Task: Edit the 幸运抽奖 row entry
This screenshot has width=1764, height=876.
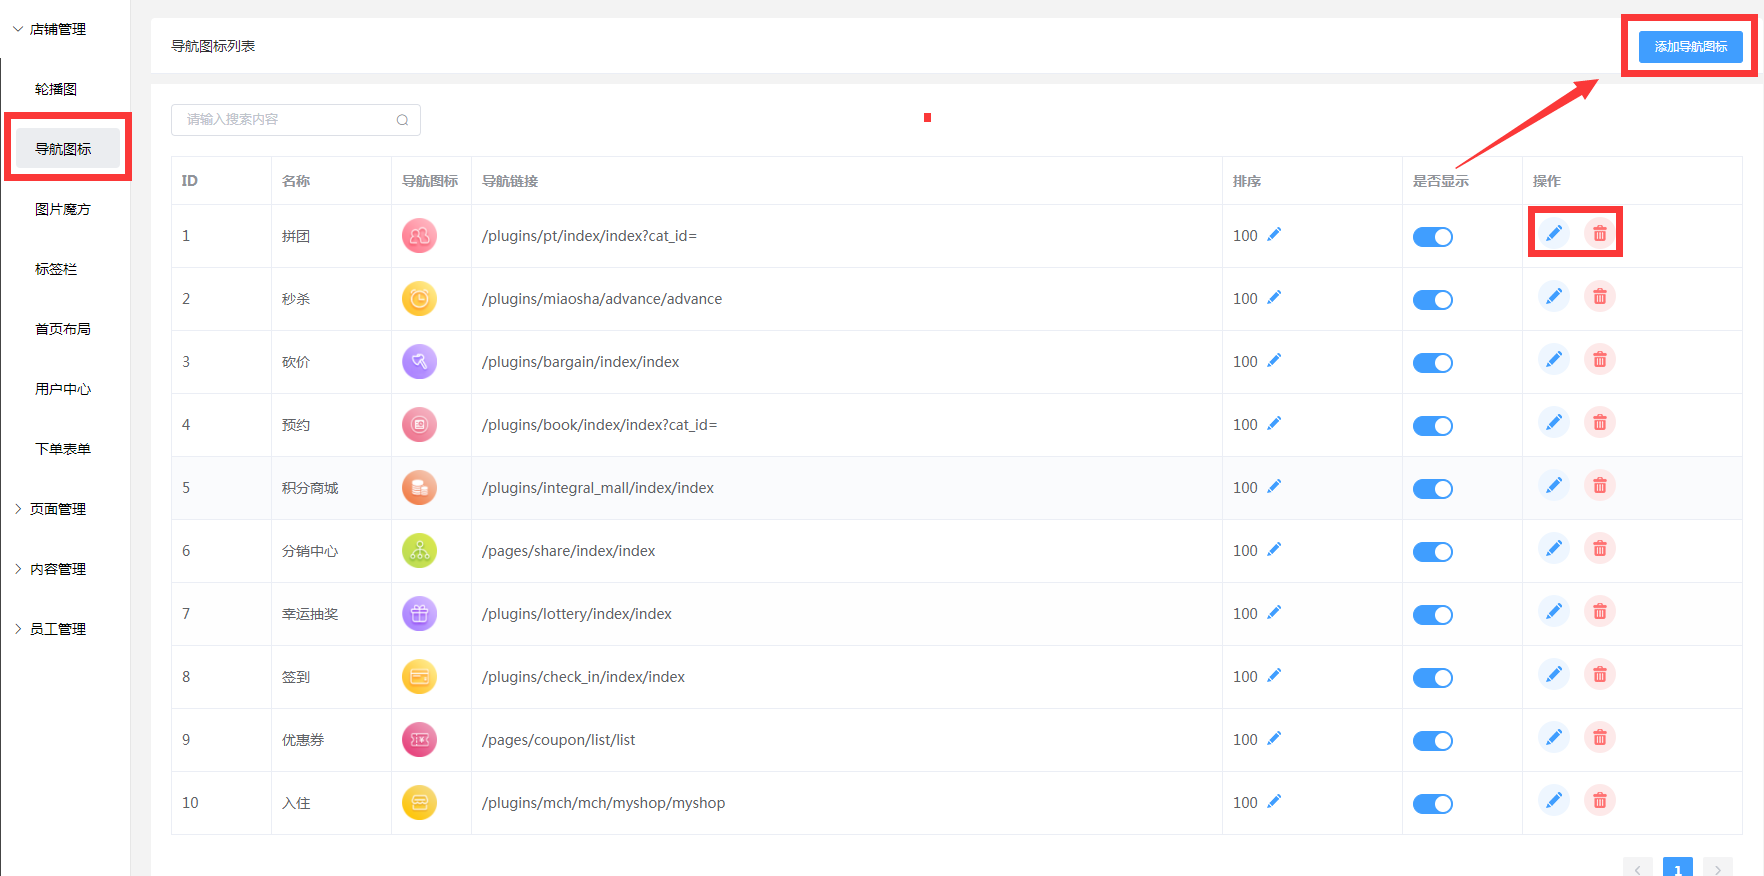Action: 1554,611
